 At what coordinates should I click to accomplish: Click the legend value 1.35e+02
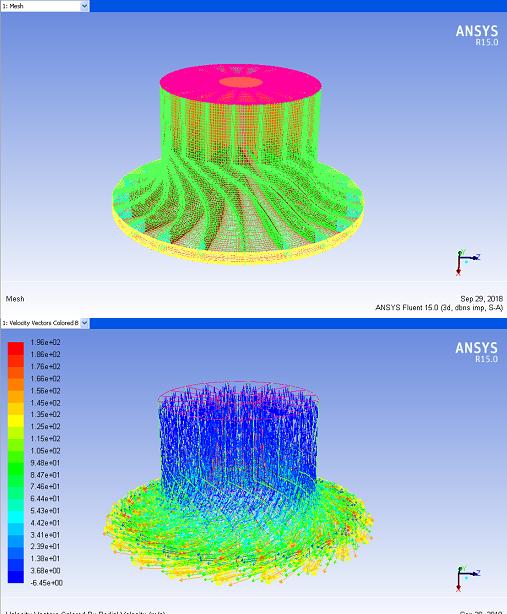(x=45, y=414)
